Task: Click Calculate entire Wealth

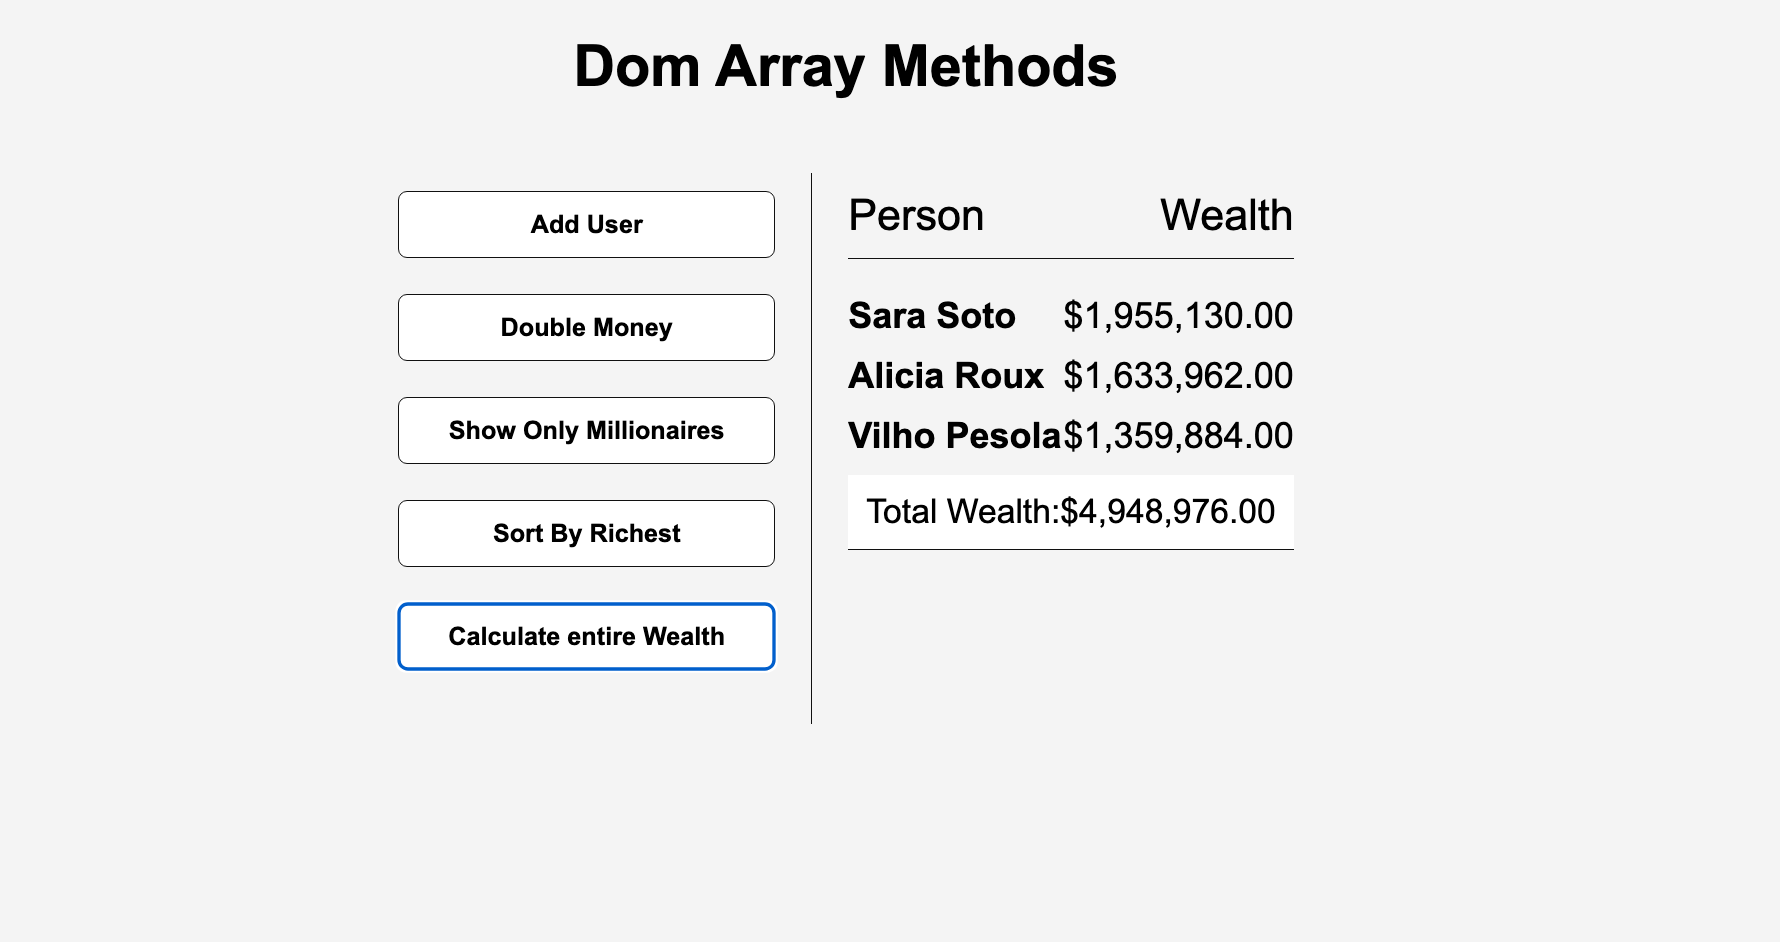Action: tap(586, 636)
